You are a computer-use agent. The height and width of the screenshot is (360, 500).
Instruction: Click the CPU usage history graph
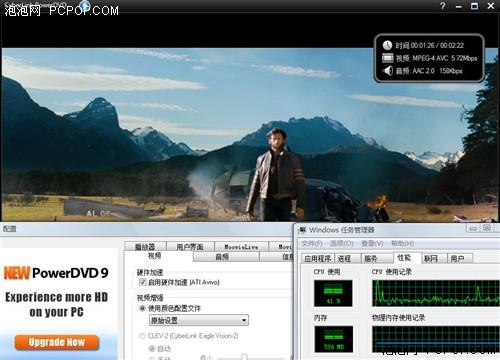point(436,293)
